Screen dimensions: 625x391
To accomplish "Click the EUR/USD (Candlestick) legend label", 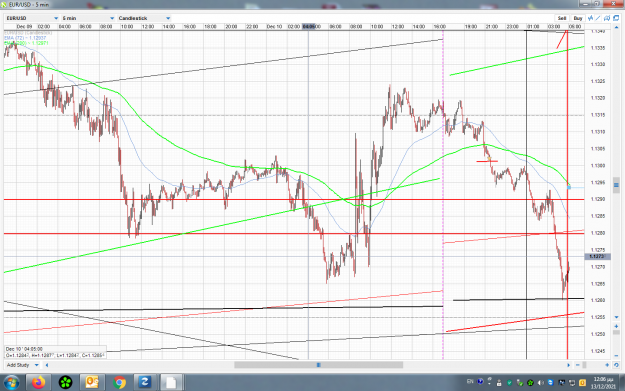I will (x=28, y=33).
